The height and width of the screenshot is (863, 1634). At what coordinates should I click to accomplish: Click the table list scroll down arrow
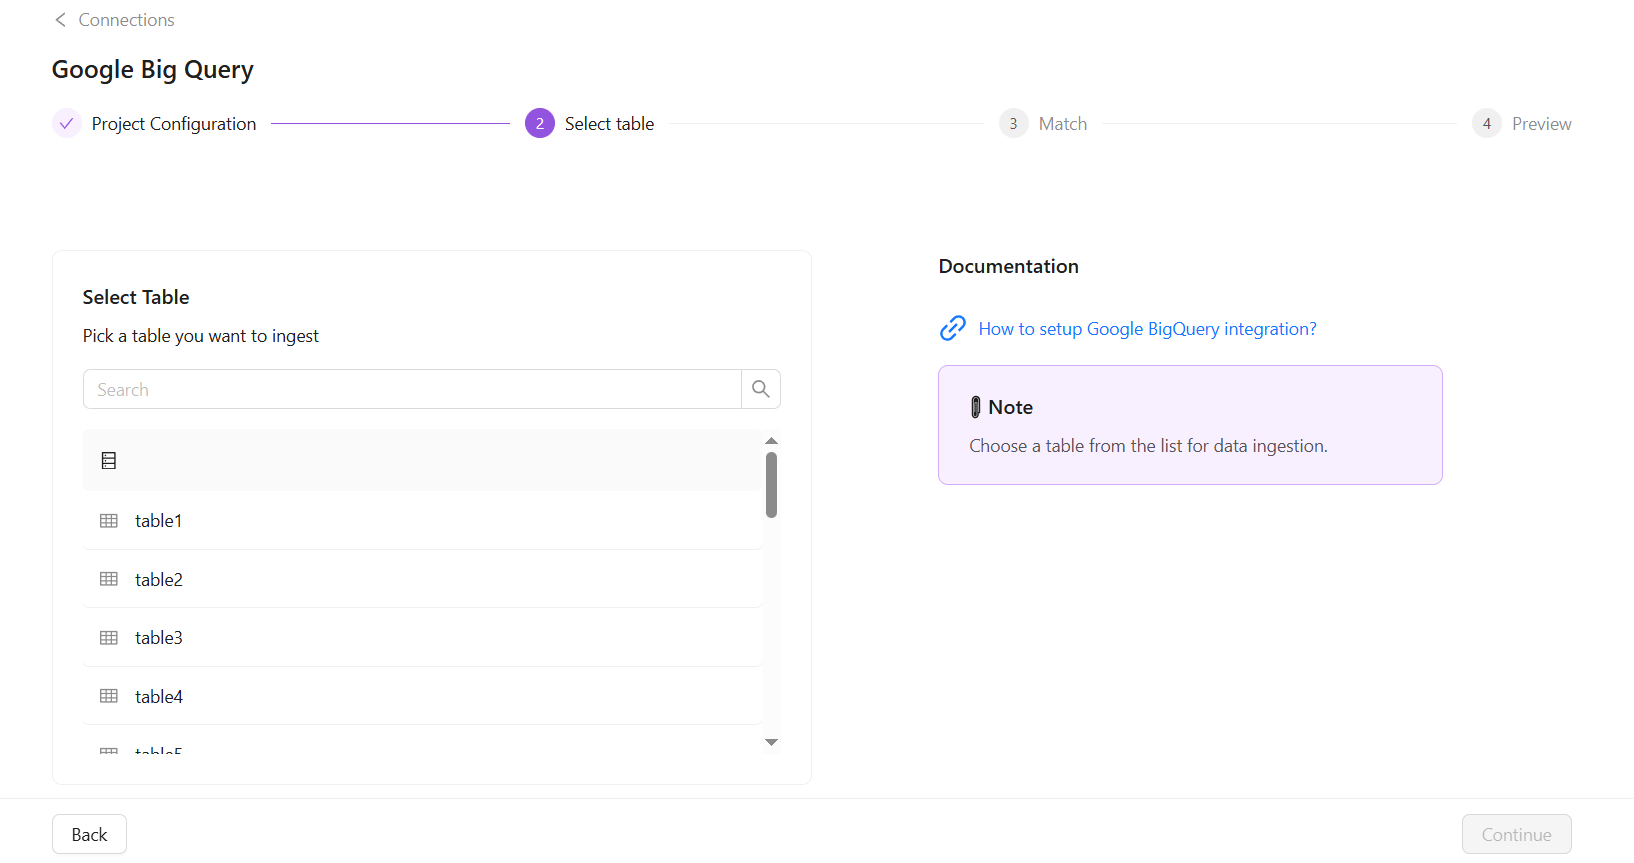771,742
